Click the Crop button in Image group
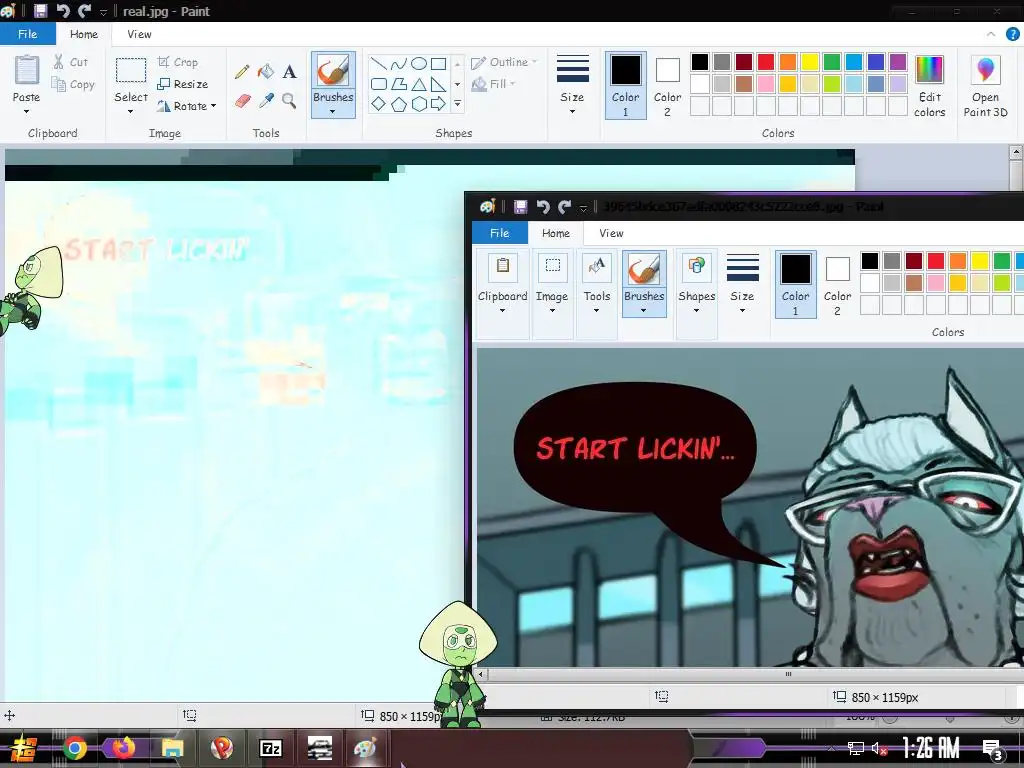Image resolution: width=1024 pixels, height=768 pixels. [x=178, y=62]
